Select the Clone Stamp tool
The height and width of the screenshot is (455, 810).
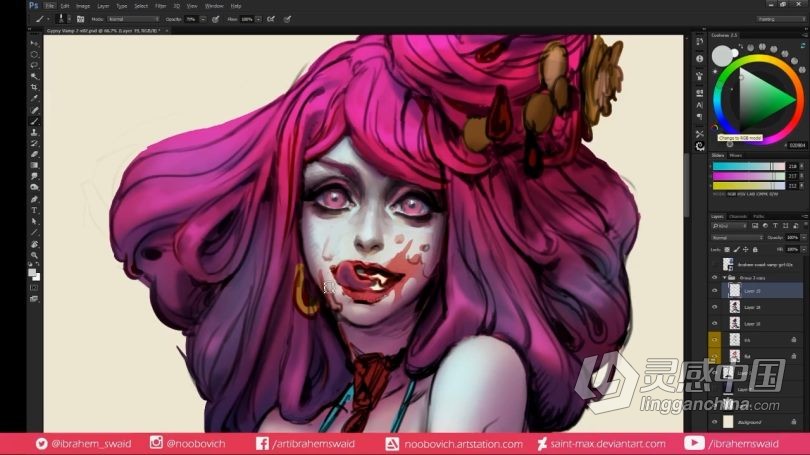point(34,132)
